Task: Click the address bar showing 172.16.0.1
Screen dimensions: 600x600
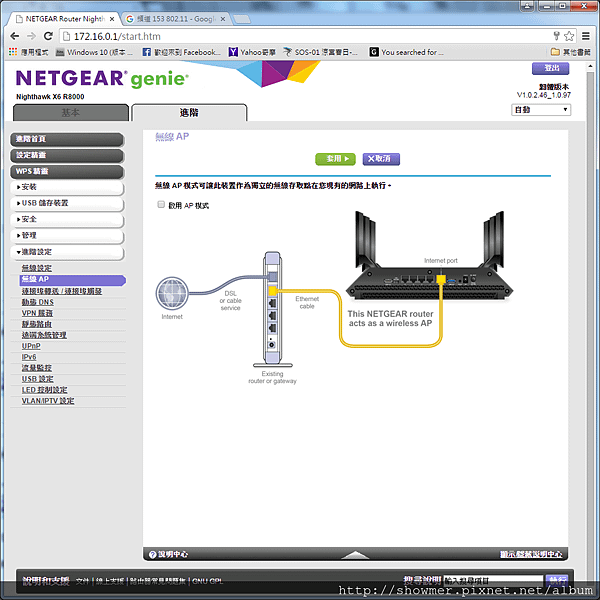Action: coord(308,36)
